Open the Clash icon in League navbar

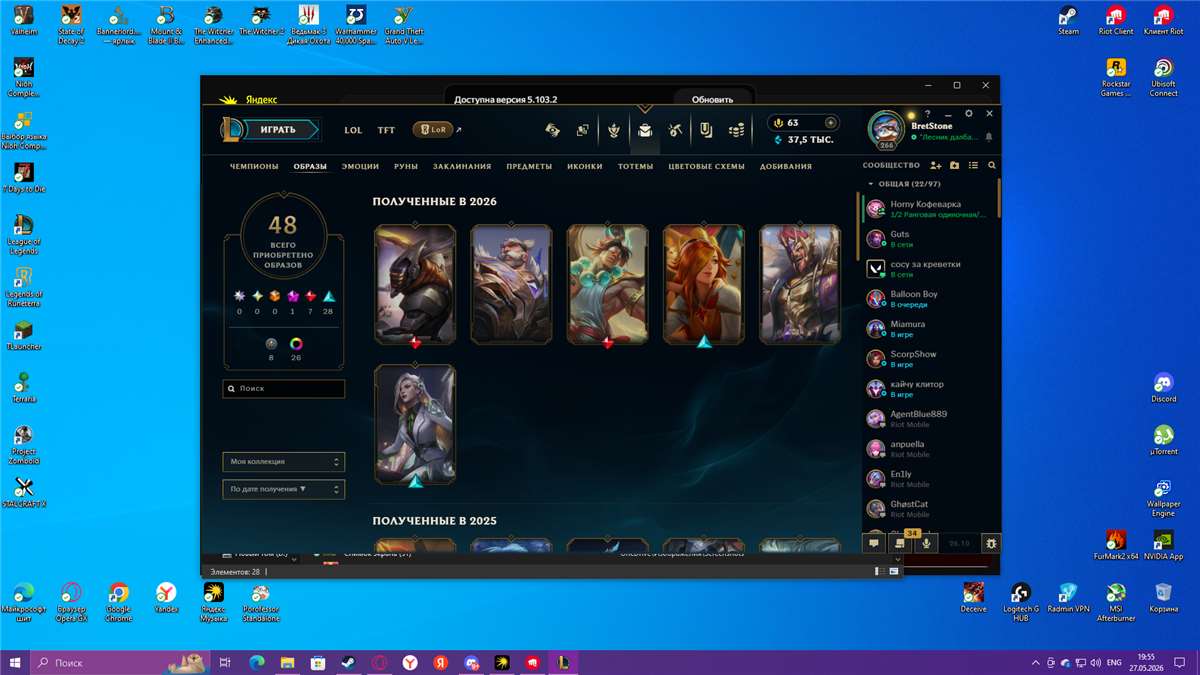pyautogui.click(x=614, y=130)
